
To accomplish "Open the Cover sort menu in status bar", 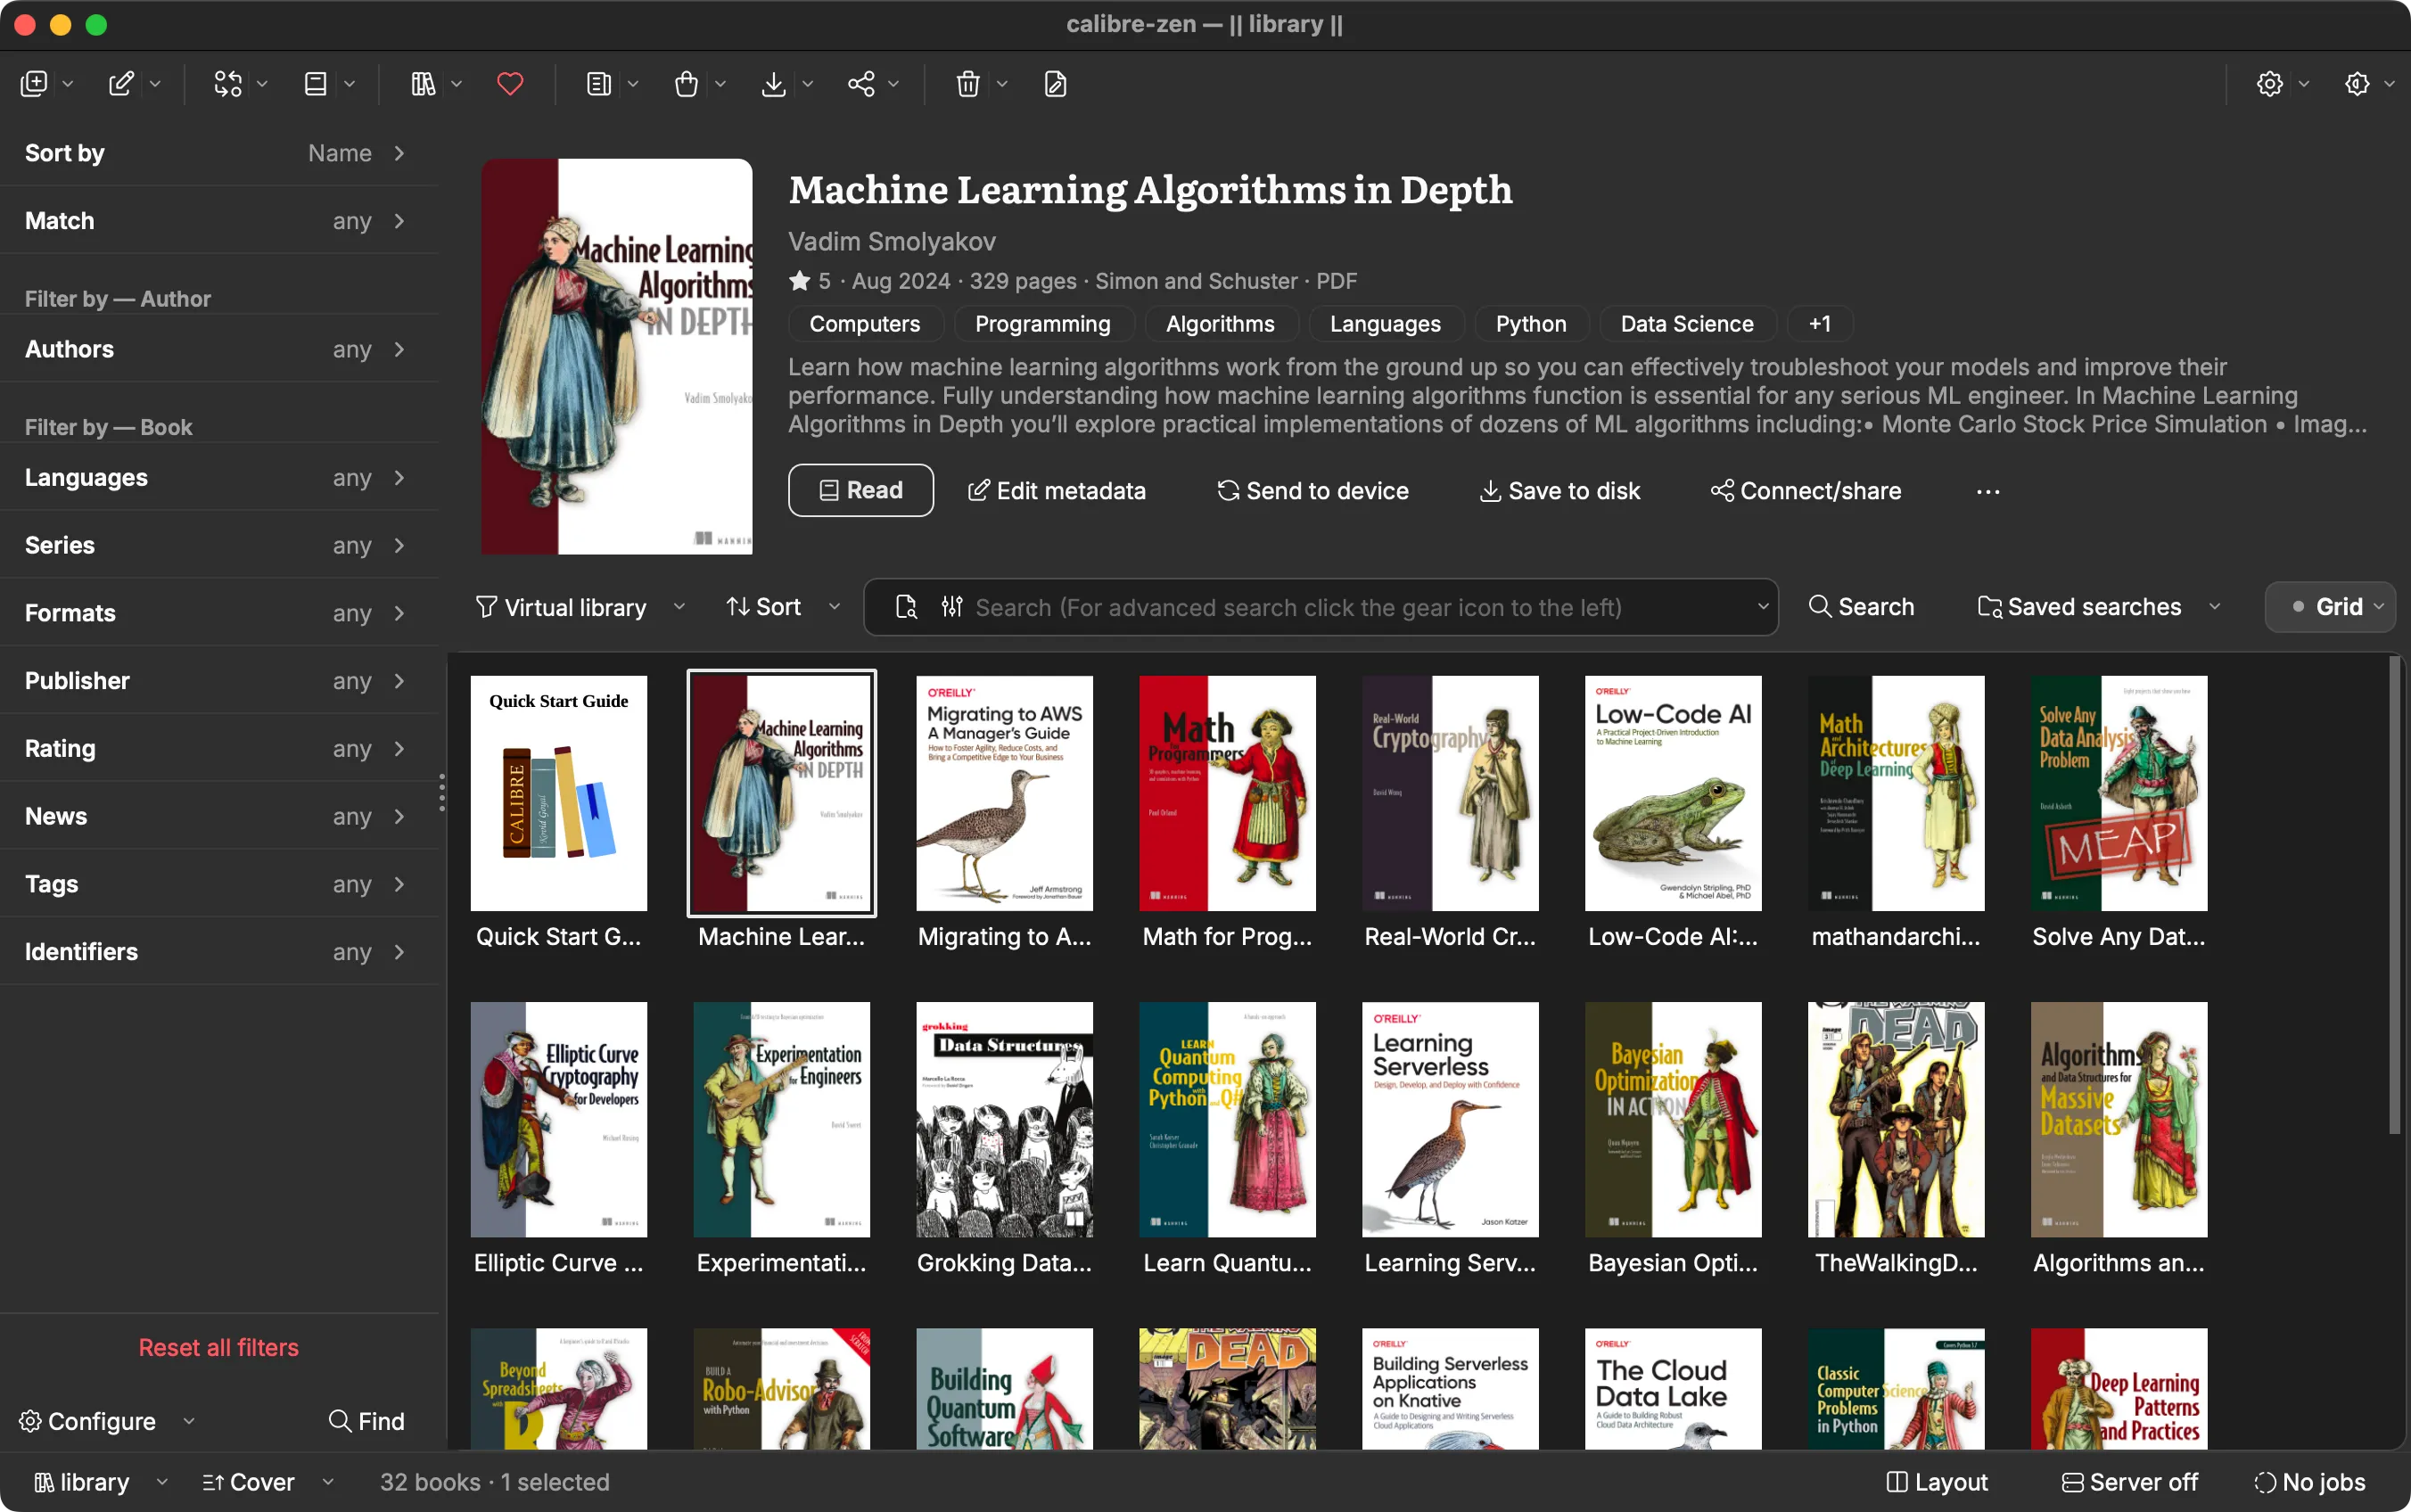I will click(267, 1482).
